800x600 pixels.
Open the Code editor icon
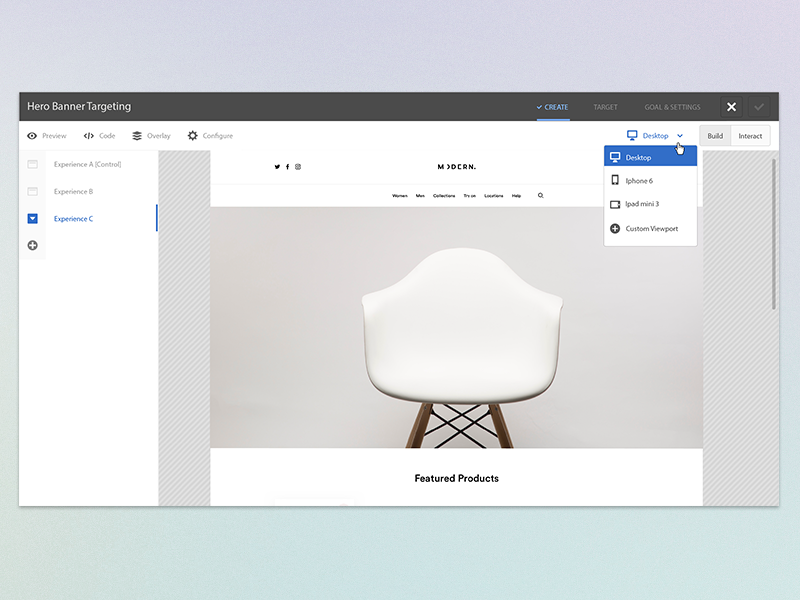[87, 135]
